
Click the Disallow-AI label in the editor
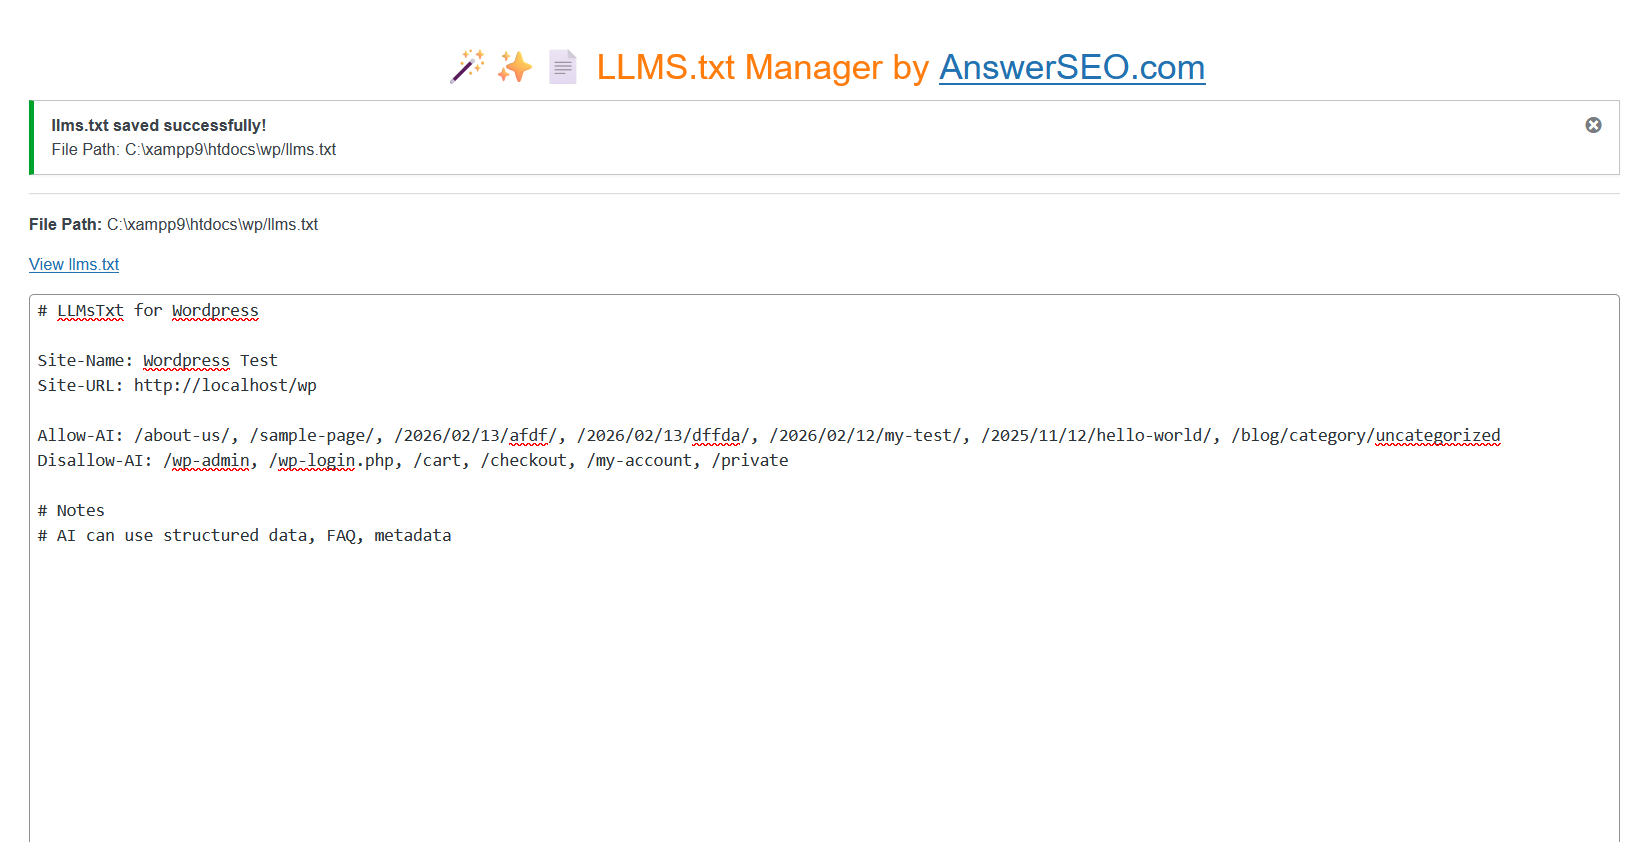coord(94,460)
